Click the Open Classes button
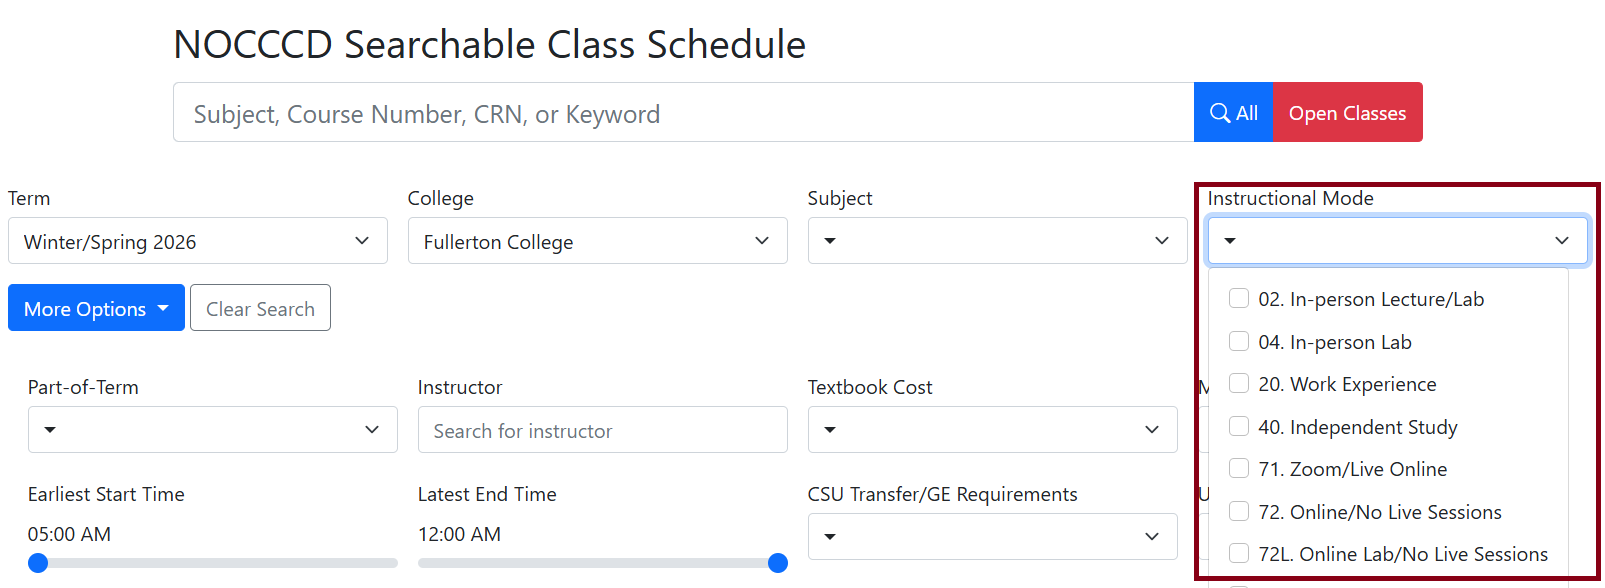1605x588 pixels. (x=1347, y=113)
